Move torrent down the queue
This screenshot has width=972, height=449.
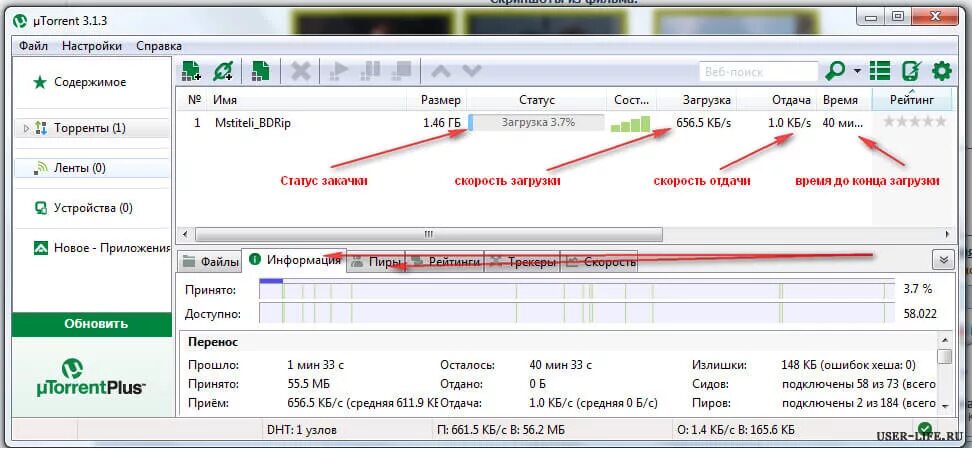point(472,71)
